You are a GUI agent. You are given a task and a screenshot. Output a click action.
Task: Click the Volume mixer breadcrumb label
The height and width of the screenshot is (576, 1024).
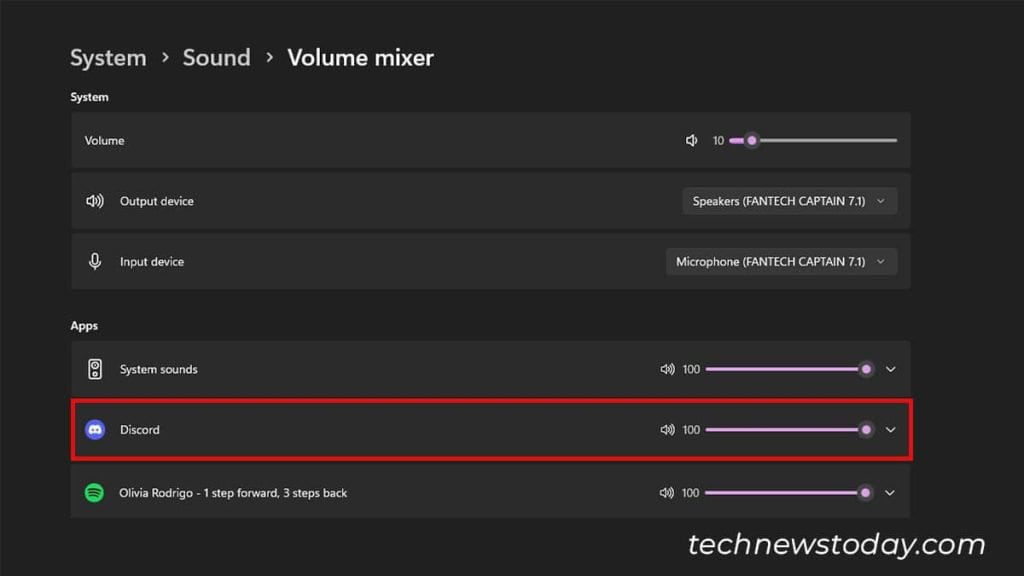[360, 57]
